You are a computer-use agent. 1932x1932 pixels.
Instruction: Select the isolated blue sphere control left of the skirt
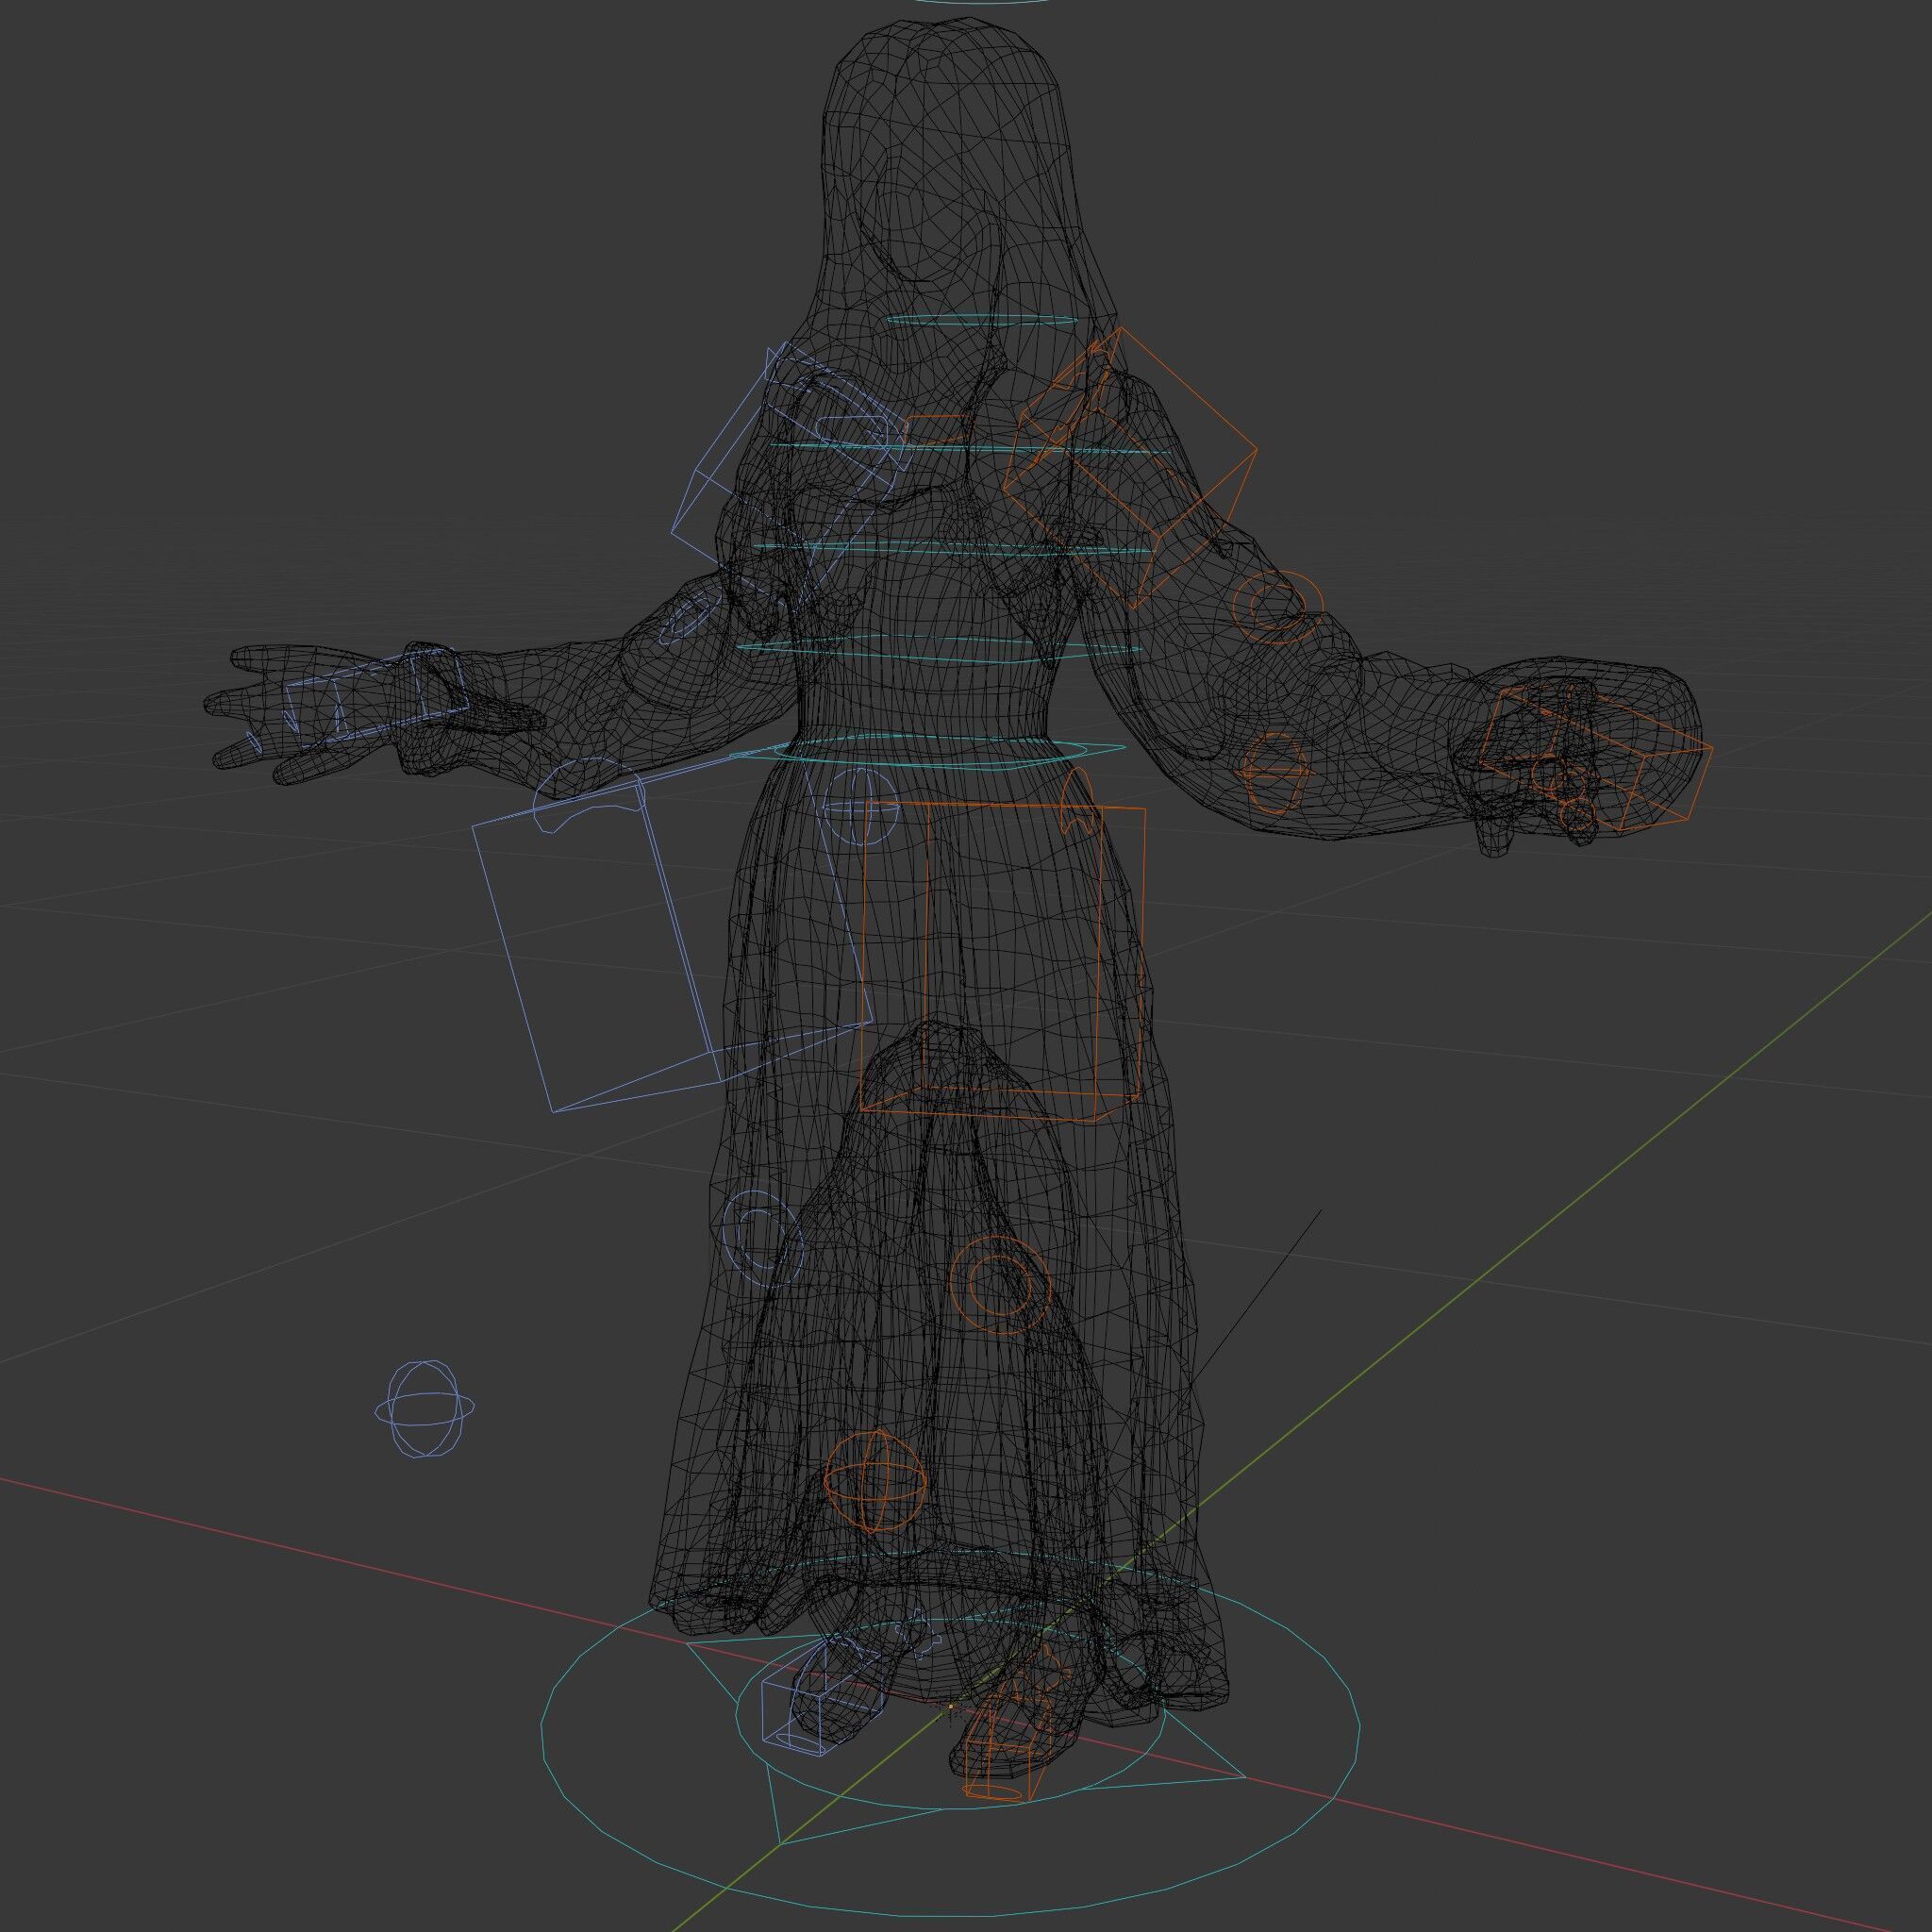pos(424,1408)
